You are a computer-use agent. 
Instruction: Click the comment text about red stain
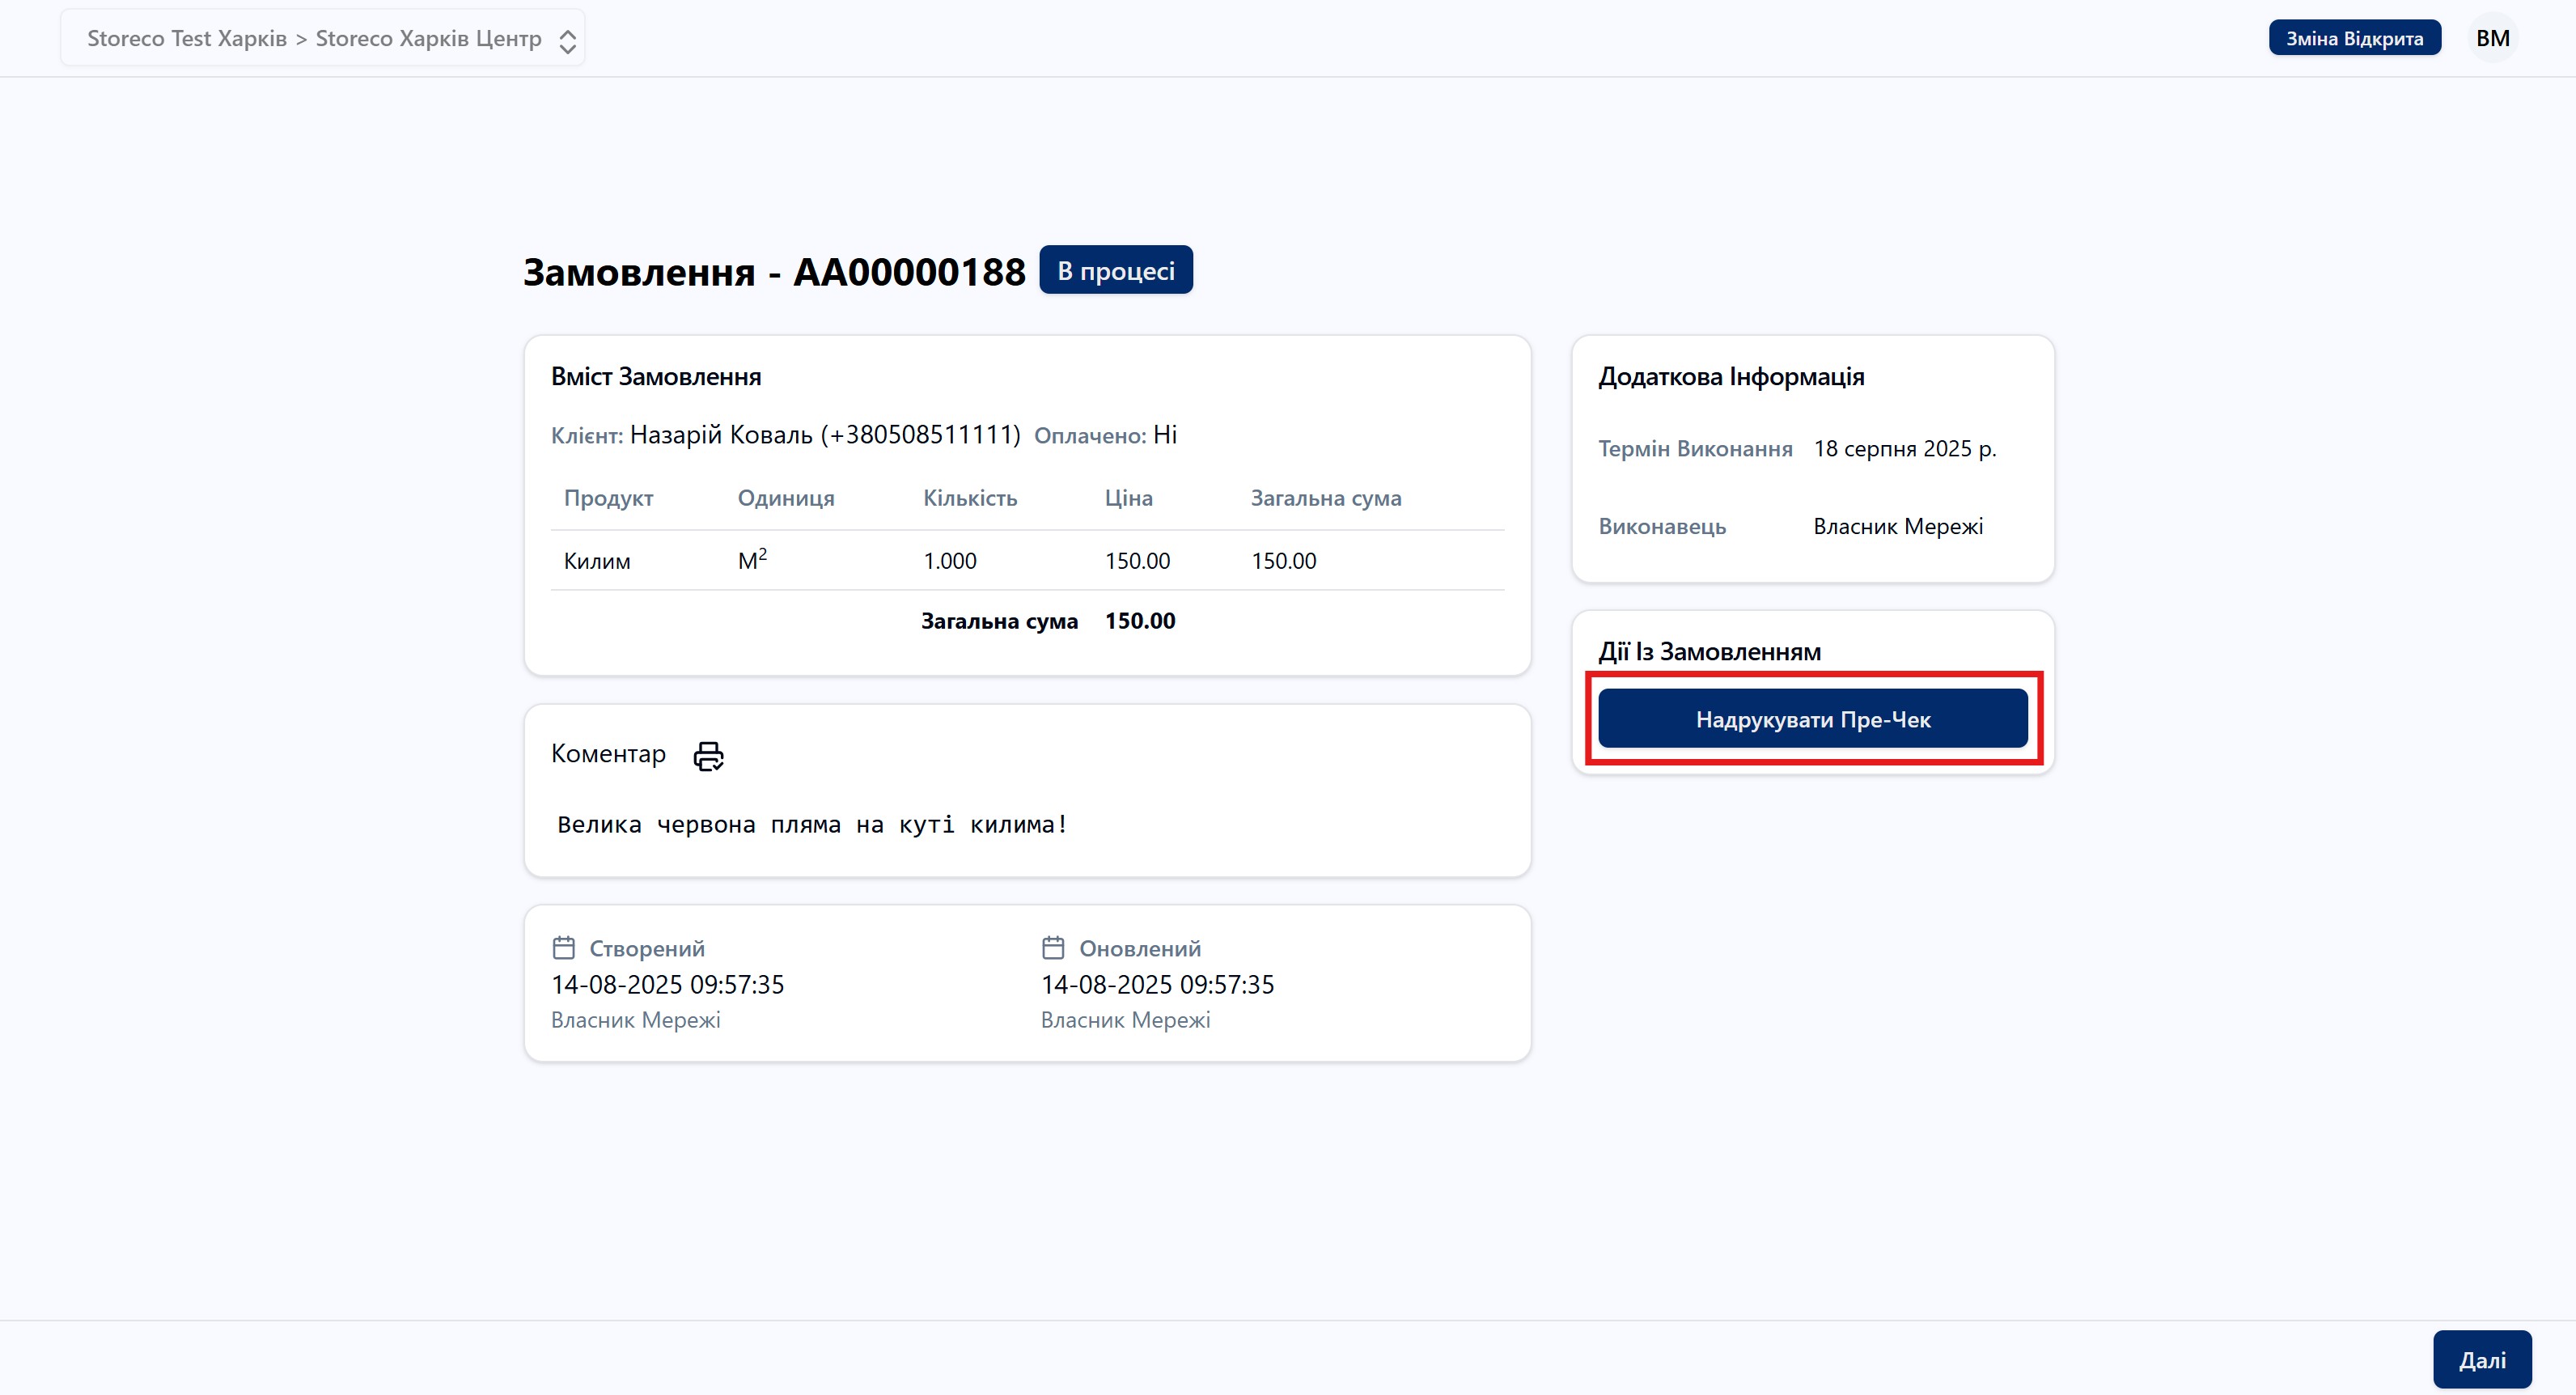click(811, 824)
